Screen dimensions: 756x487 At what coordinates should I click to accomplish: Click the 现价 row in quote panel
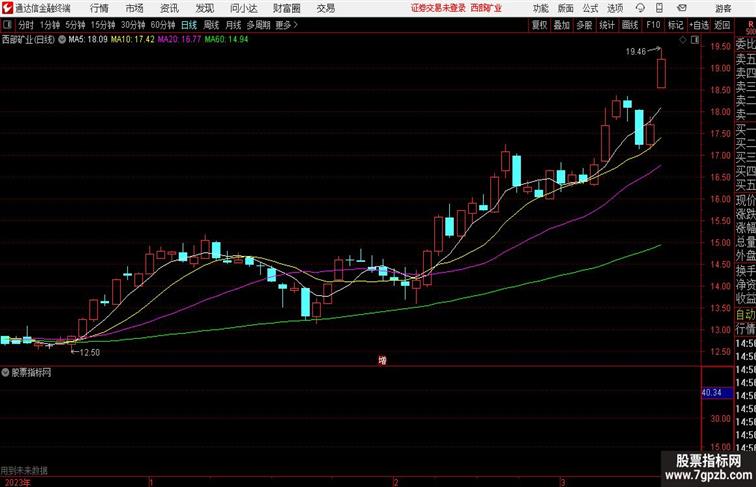click(745, 200)
